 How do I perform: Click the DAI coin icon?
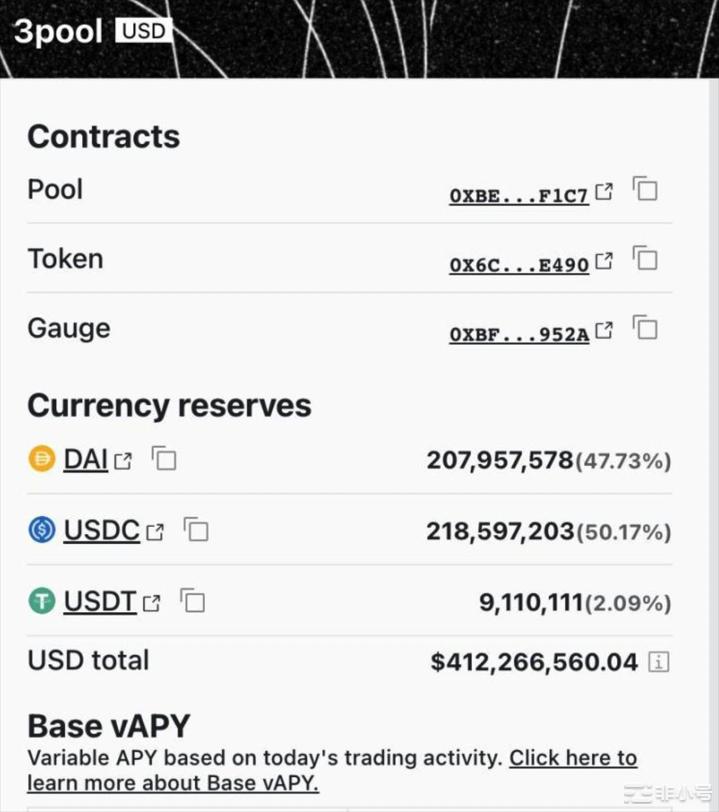[40, 459]
